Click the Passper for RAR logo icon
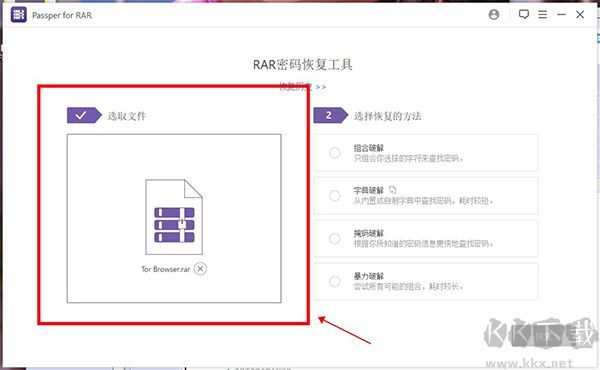Screen dimensions: 600x370 18,15
